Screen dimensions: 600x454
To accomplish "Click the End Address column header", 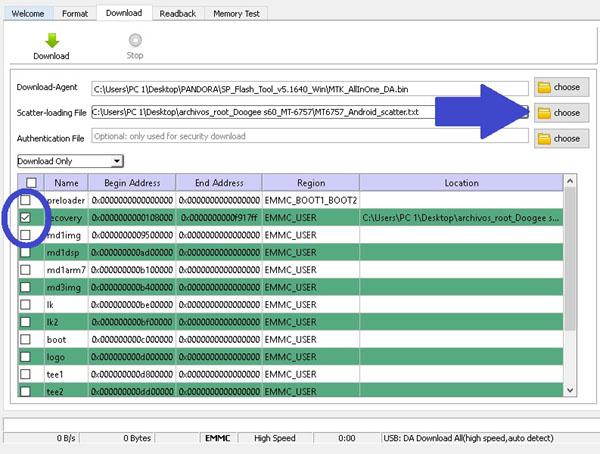I will [x=219, y=183].
